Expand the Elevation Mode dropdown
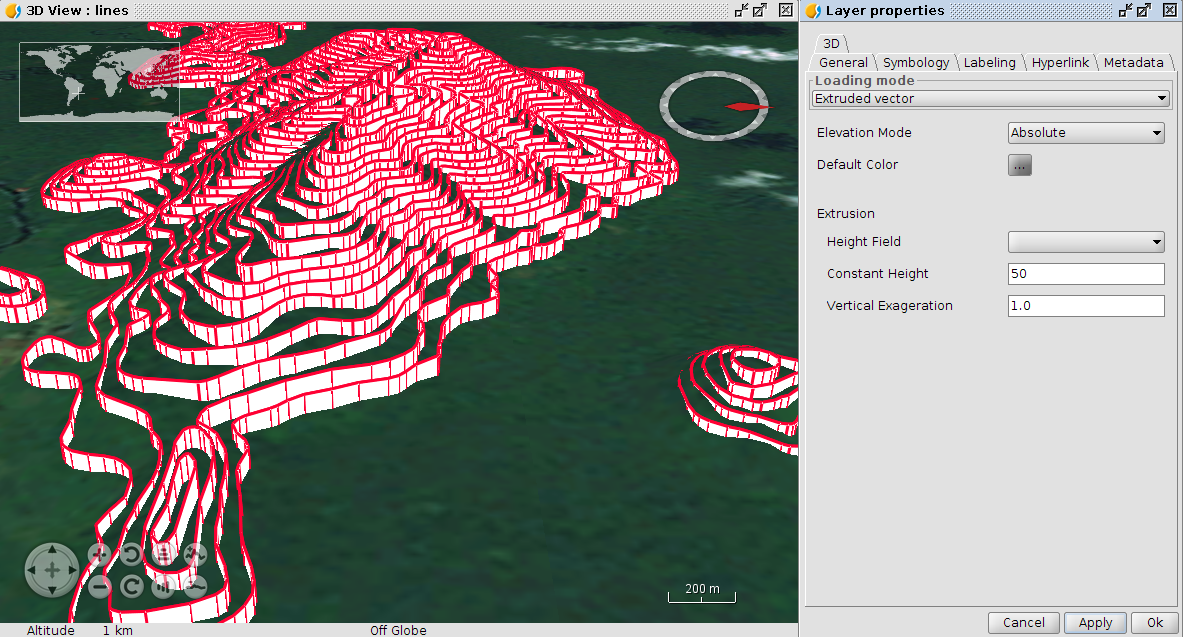 click(x=1085, y=133)
